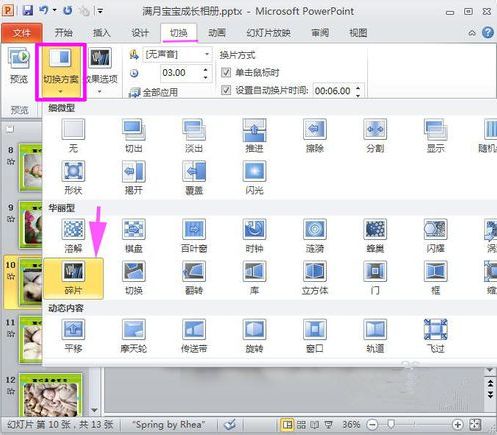
Task: Choose the 切出 transition
Action: (134, 136)
